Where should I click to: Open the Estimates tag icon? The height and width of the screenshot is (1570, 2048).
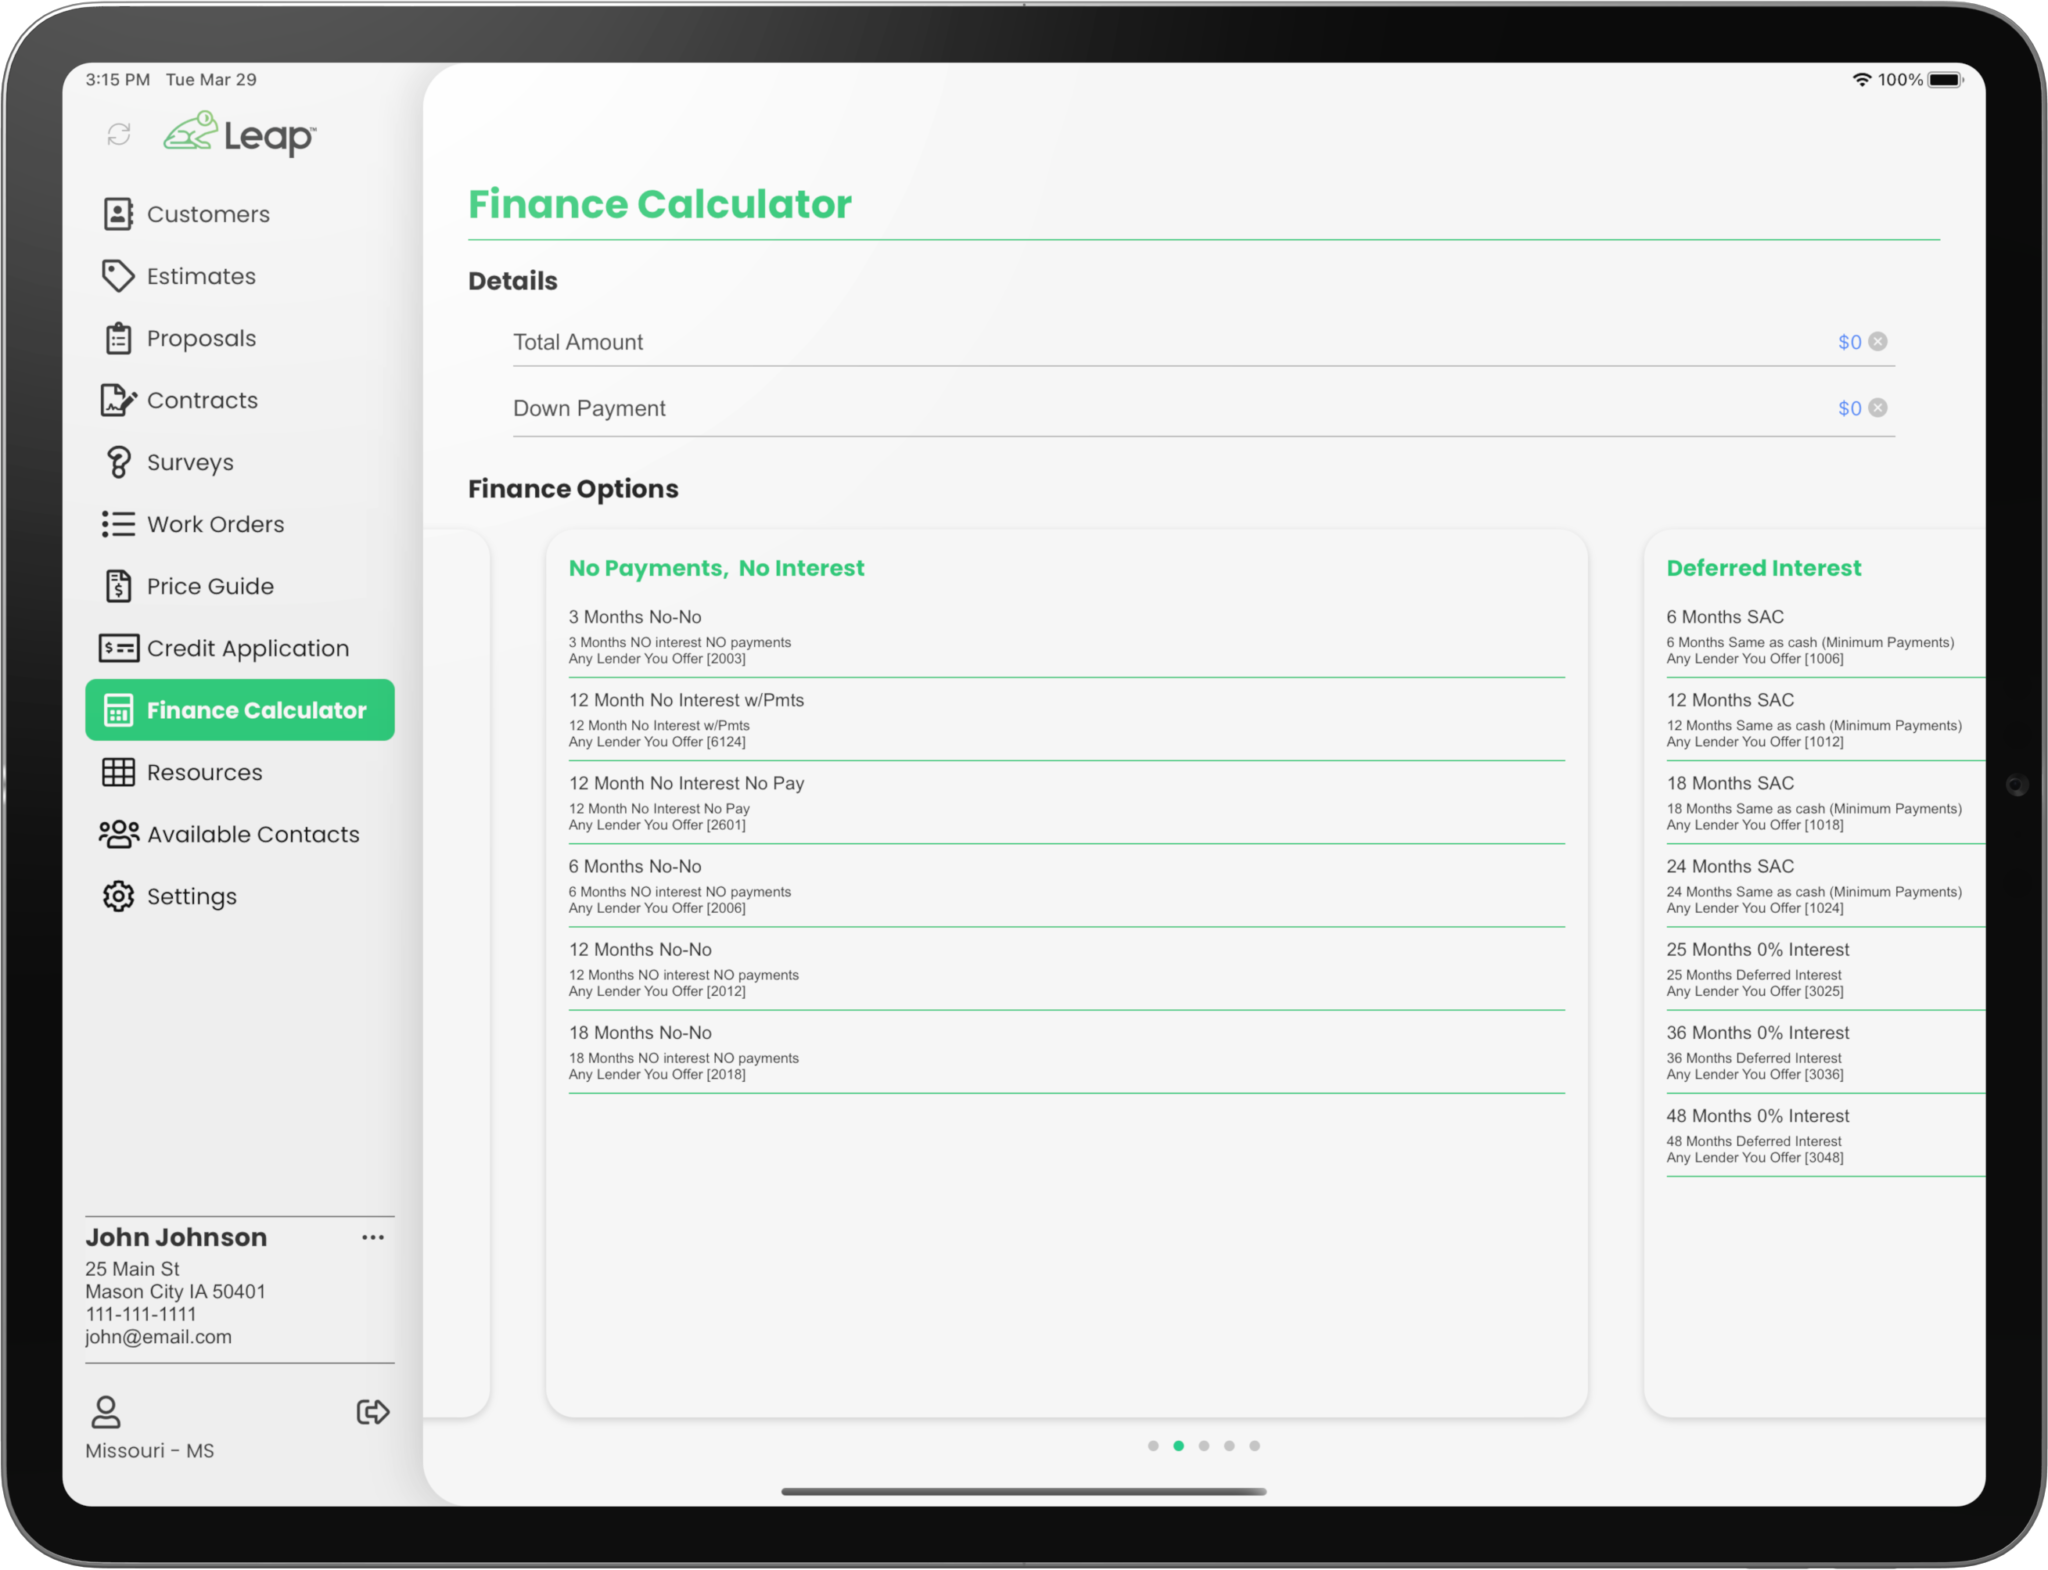(118, 276)
